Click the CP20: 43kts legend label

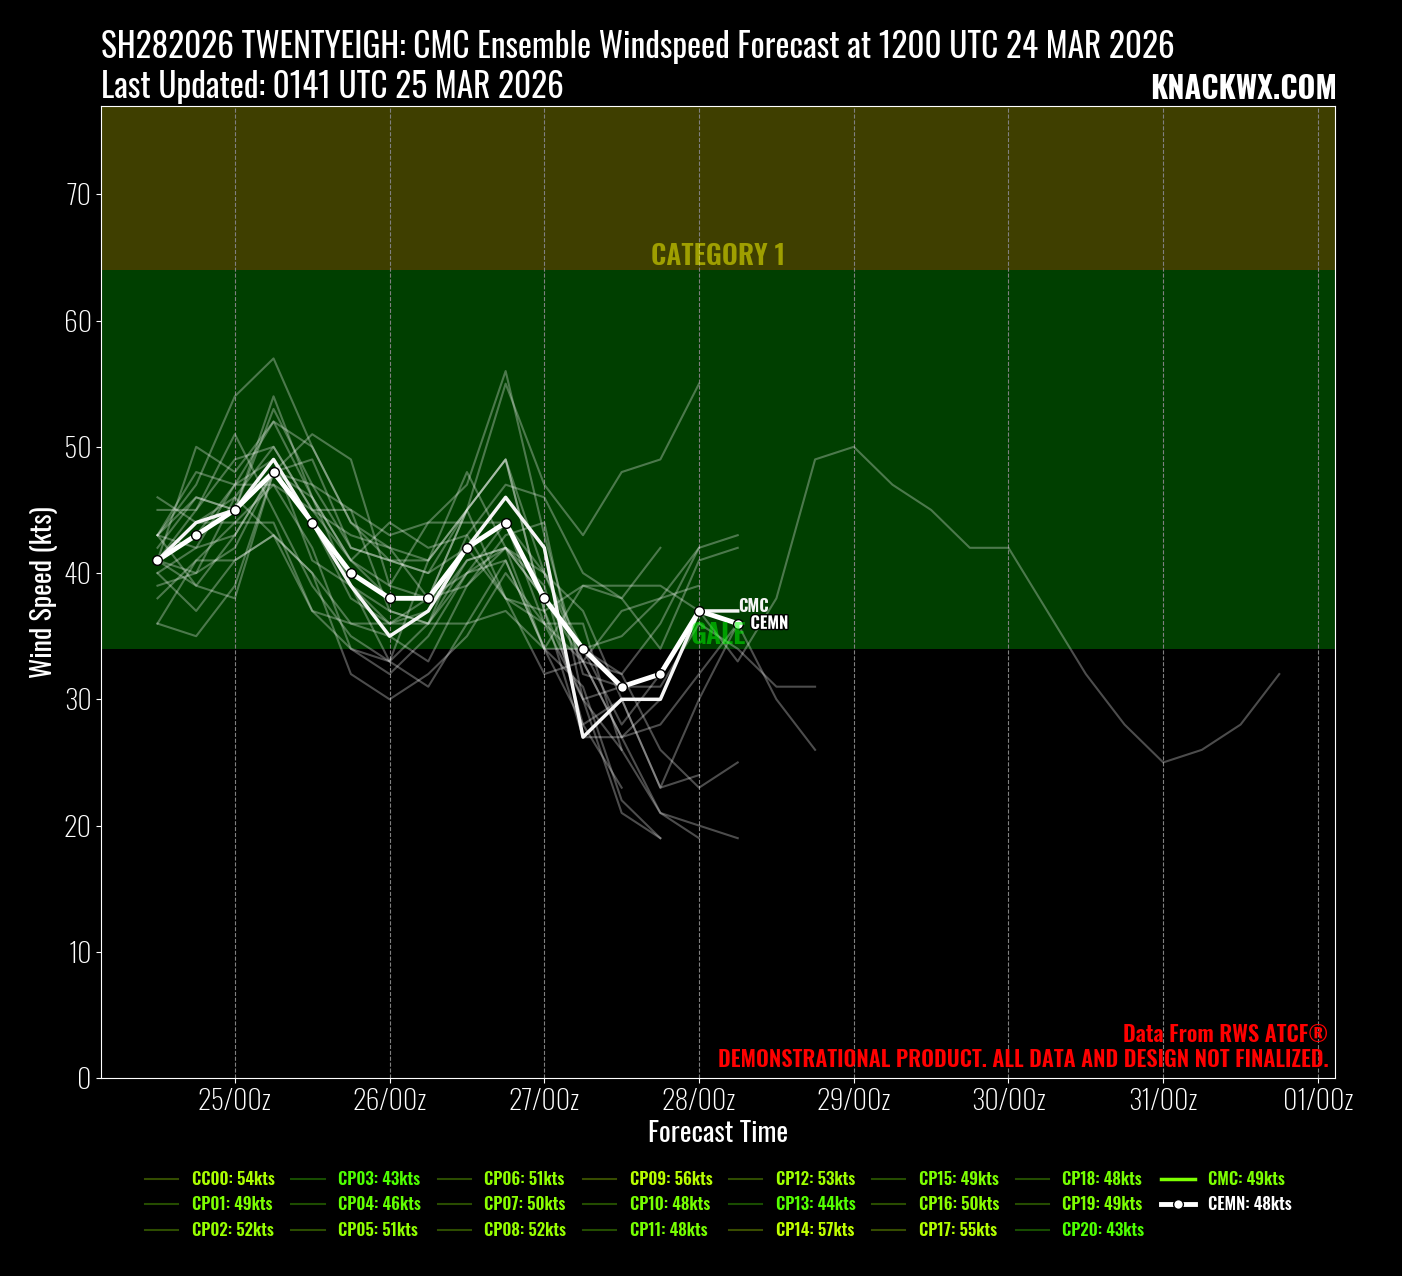[1102, 1229]
